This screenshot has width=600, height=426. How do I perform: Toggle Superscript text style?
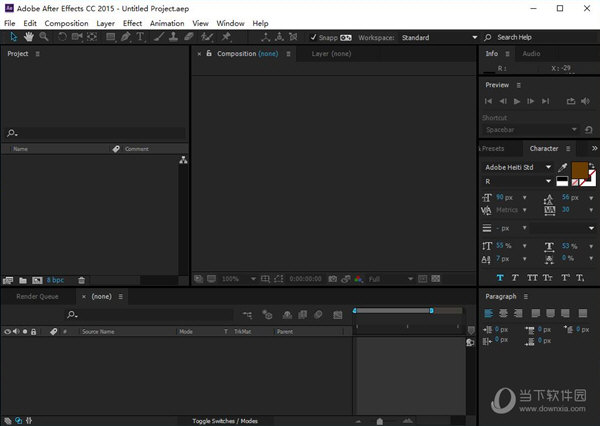[565, 277]
